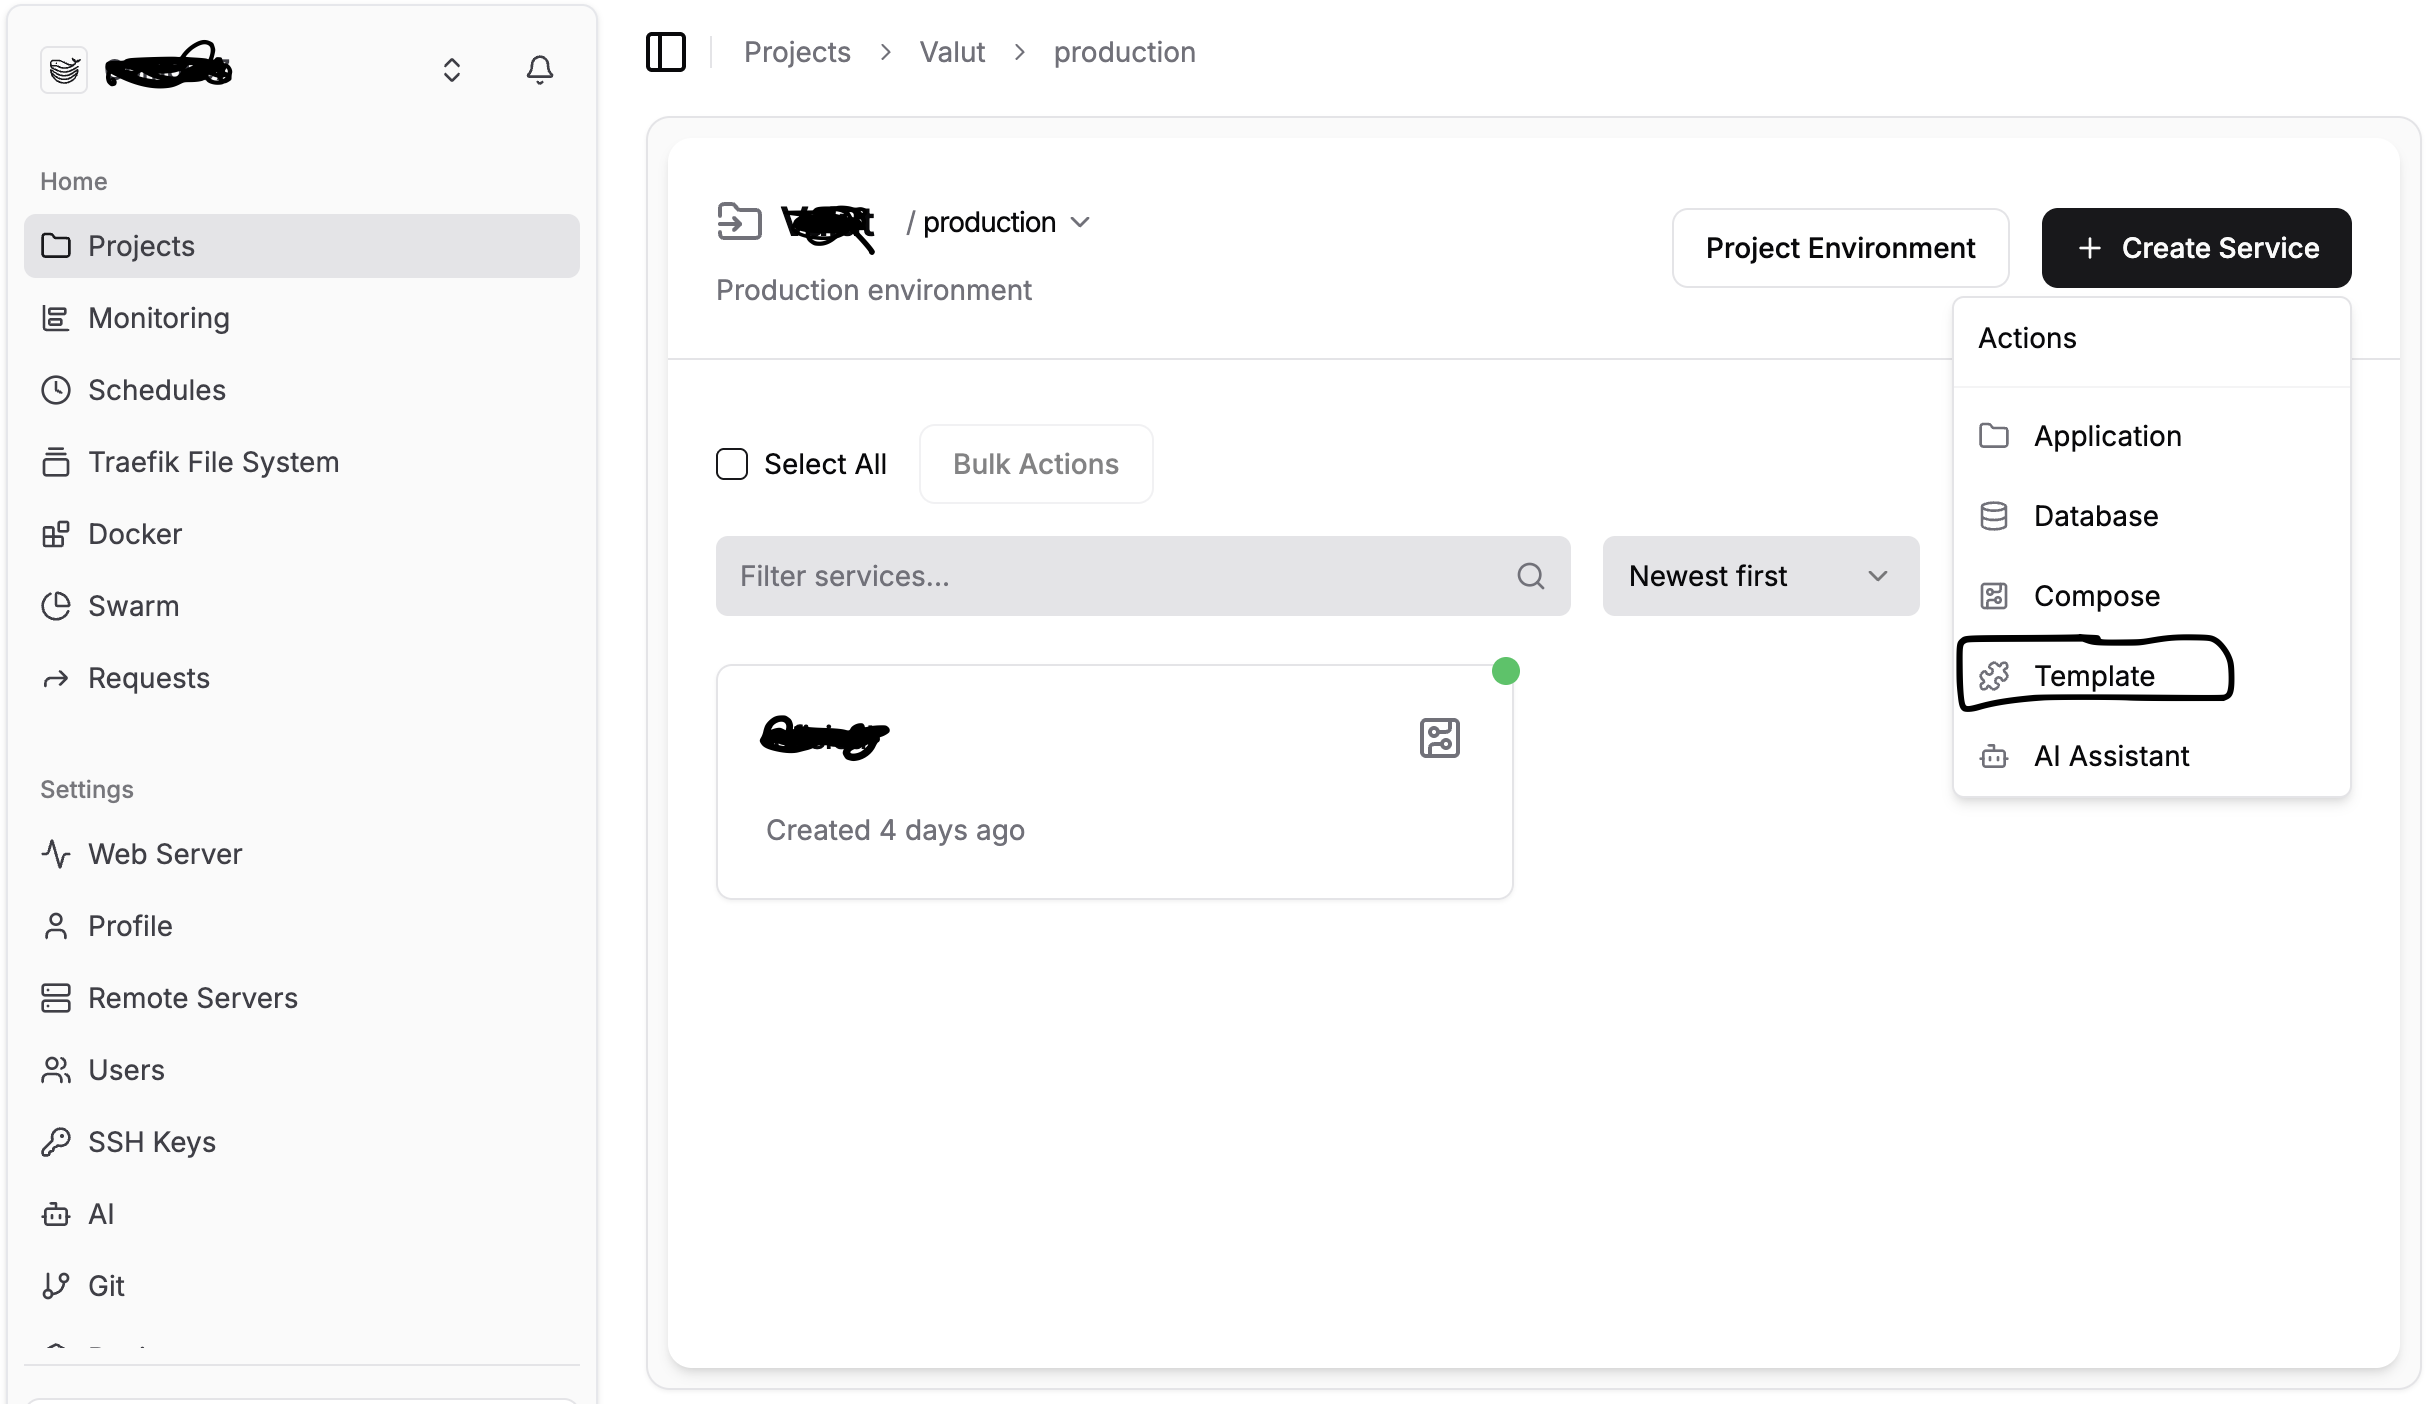Click the project folder icon beside production
The image size is (2430, 1404).
pos(739,222)
